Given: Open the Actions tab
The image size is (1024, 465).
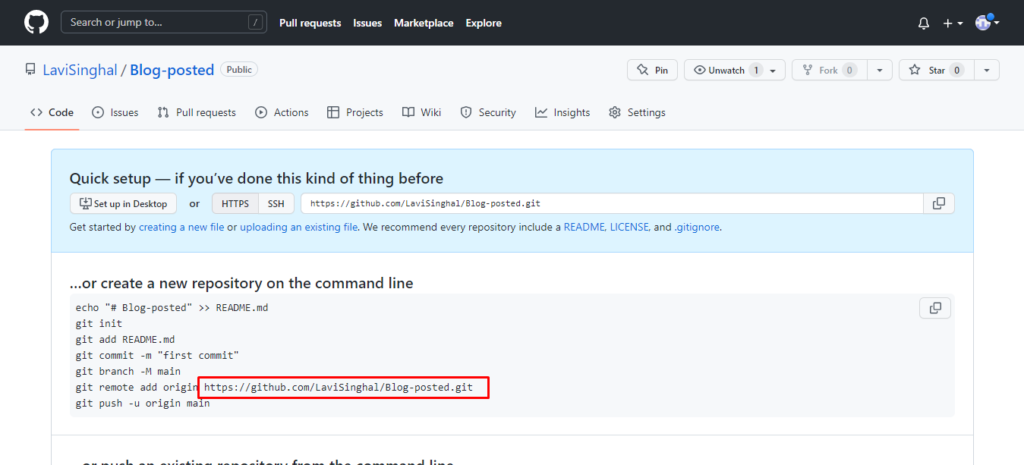Looking at the screenshot, I should [281, 112].
